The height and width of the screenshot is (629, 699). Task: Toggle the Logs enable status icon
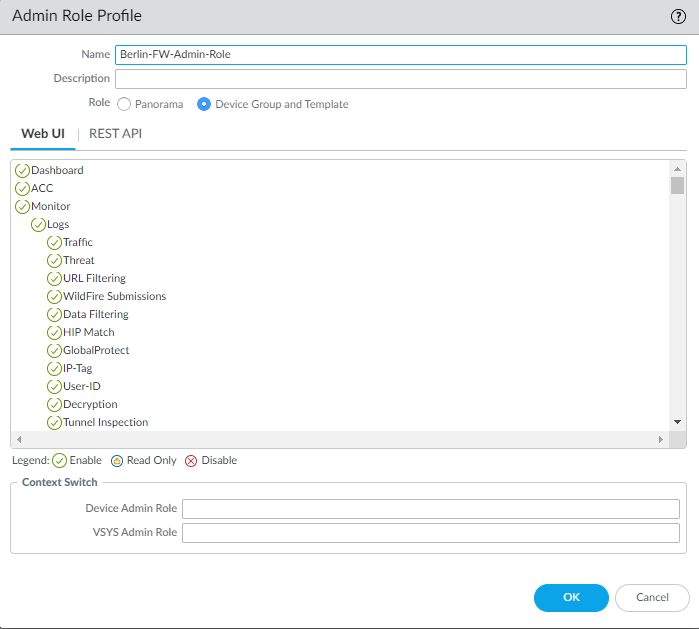click(x=38, y=225)
